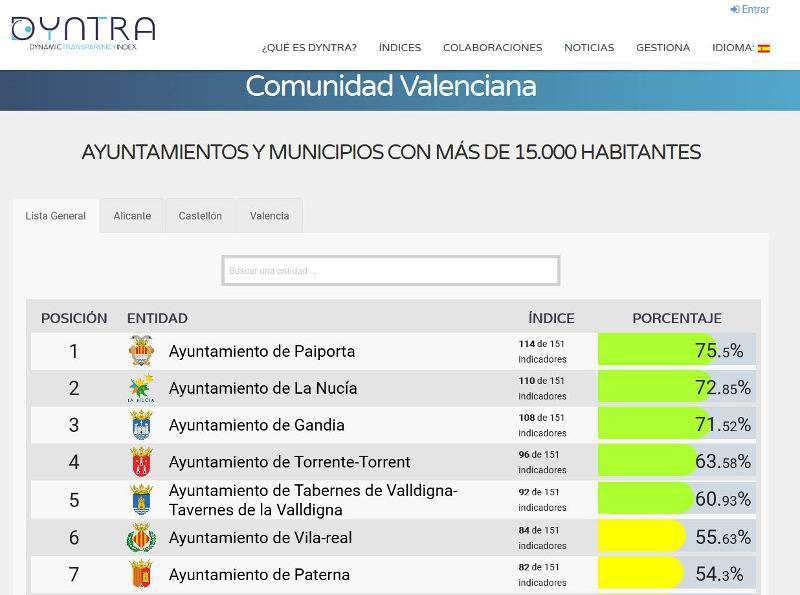Switch to the Castellón tab
800x595 pixels.
point(200,215)
